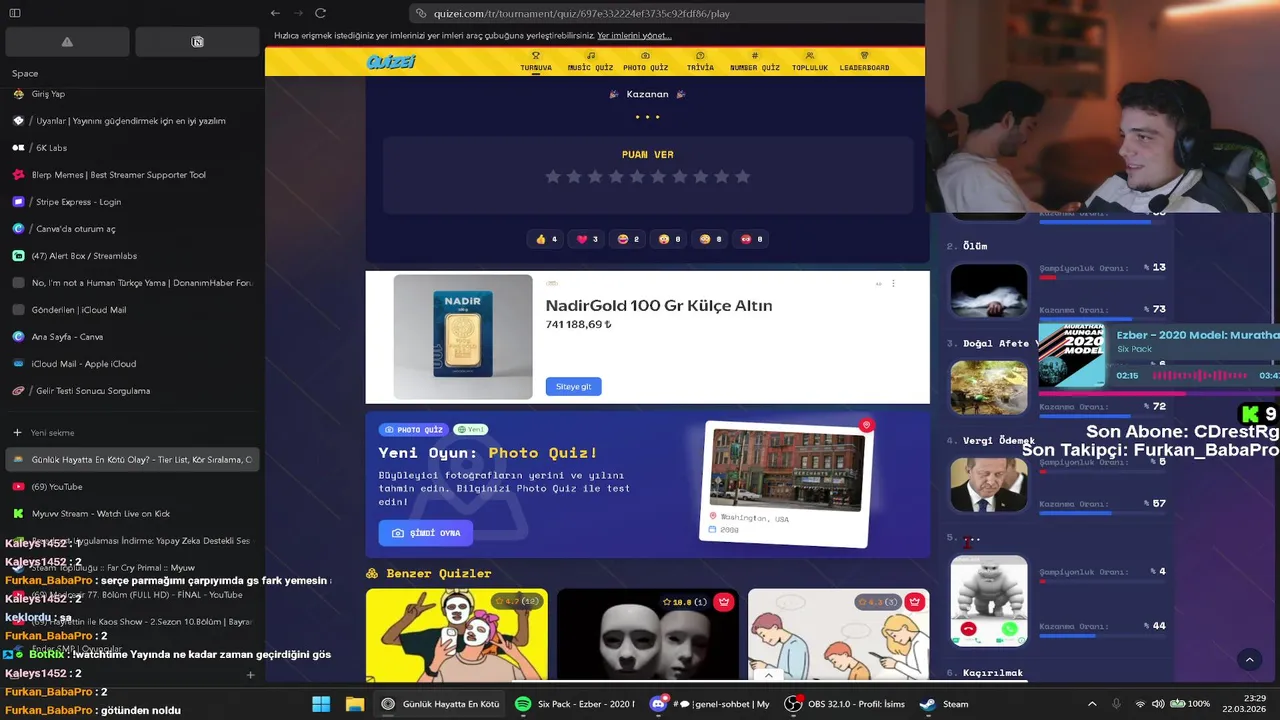Expand the system tray hidden icons chevron

1092,704
